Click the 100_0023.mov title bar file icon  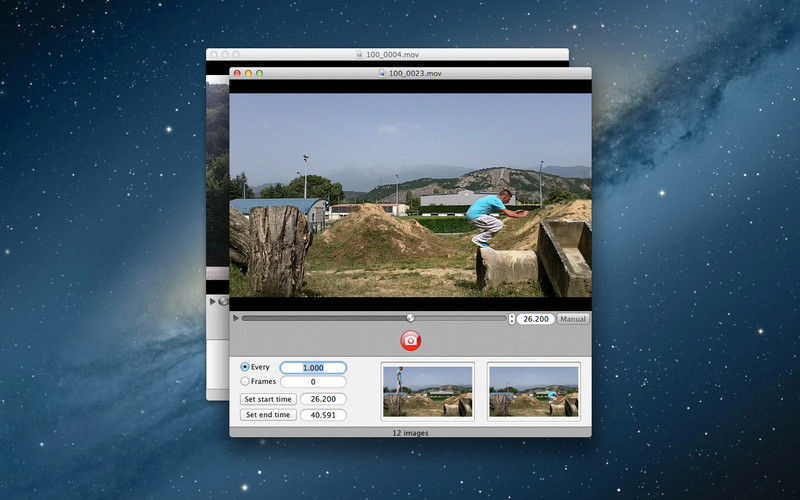(382, 73)
